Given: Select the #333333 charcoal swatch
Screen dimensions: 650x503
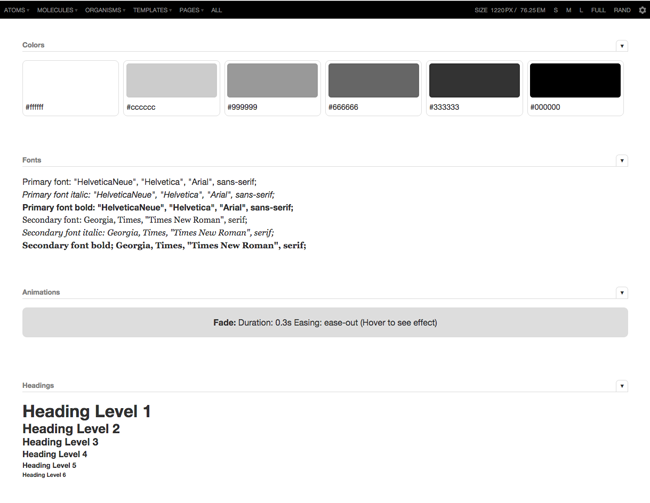Looking at the screenshot, I should point(474,88).
